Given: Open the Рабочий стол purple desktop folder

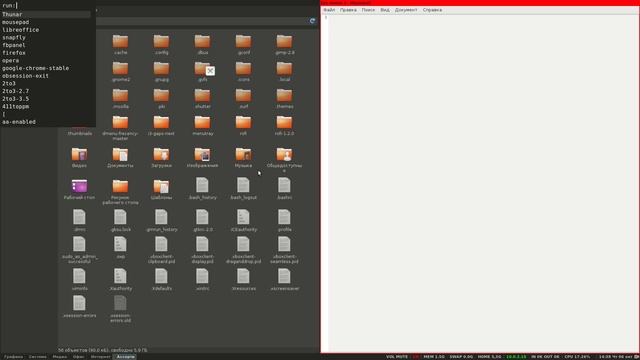Looking at the screenshot, I should (x=79, y=189).
